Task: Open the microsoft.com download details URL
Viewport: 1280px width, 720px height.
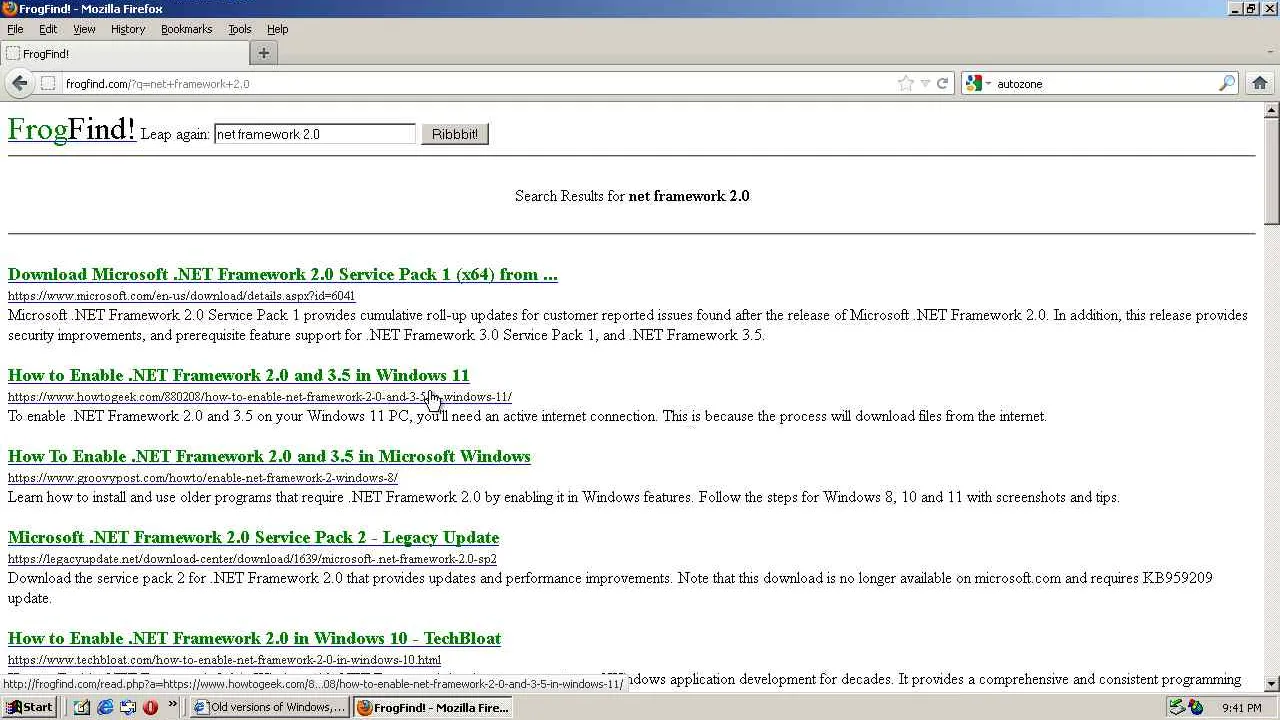Action: (181, 296)
